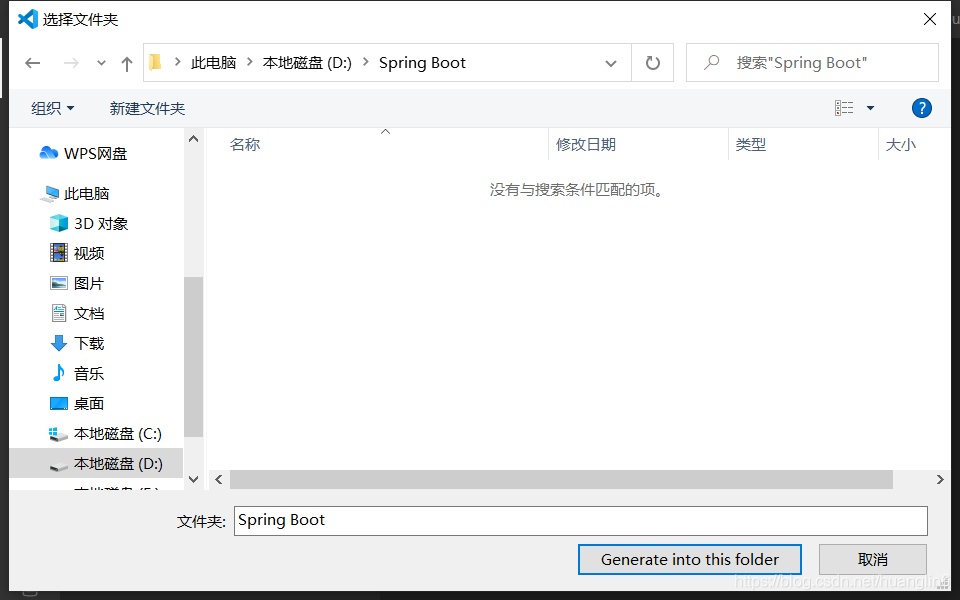The image size is (960, 600).
Task: Select 此电脑 in the navigation pane
Action: pyautogui.click(x=74, y=193)
